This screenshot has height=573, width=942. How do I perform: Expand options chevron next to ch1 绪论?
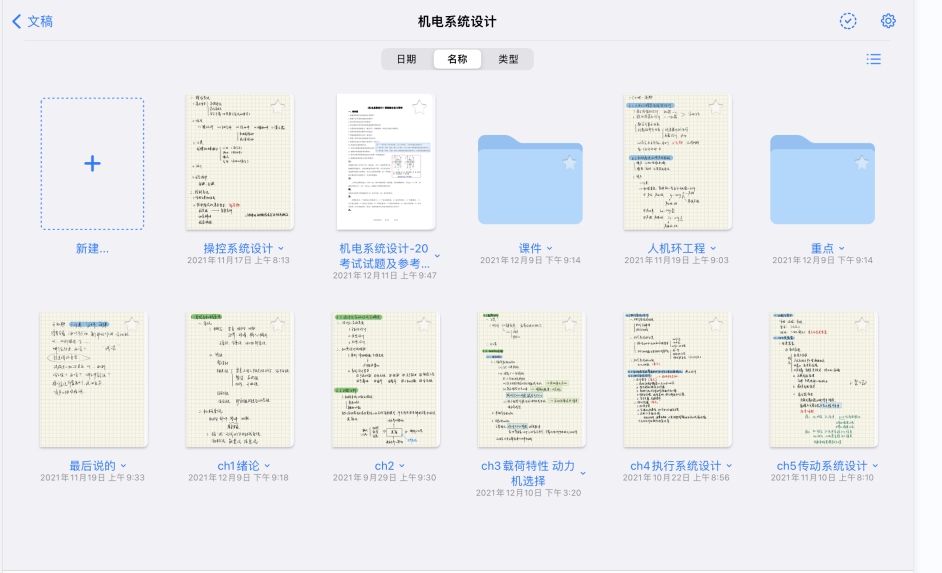coord(267,466)
